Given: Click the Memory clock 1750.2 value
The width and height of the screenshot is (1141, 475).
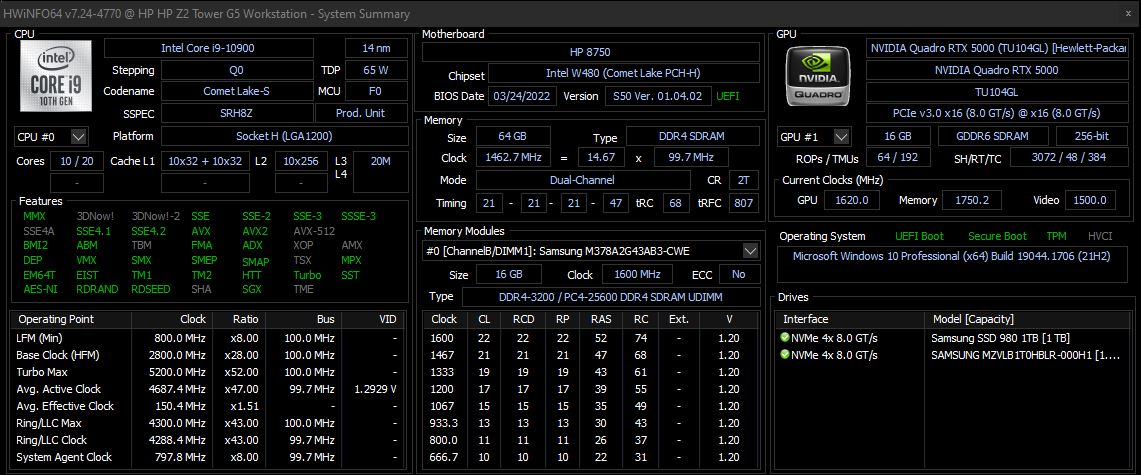Looking at the screenshot, I should pyautogui.click(x=971, y=200).
